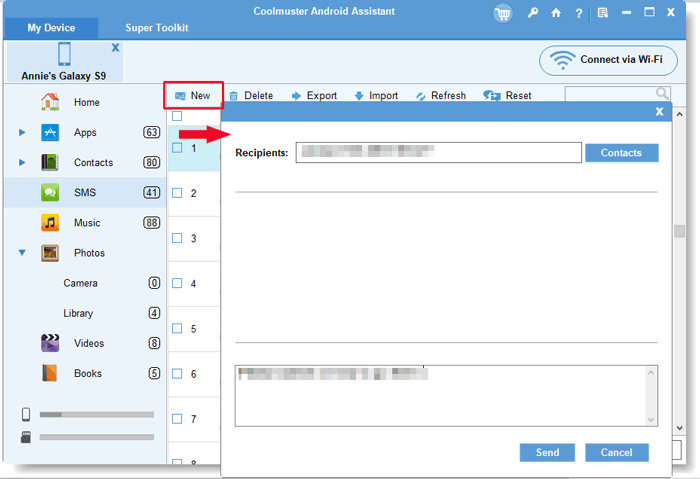Click the Contacts button beside Recipients
Viewport: 700px width, 479px height.
click(x=621, y=153)
